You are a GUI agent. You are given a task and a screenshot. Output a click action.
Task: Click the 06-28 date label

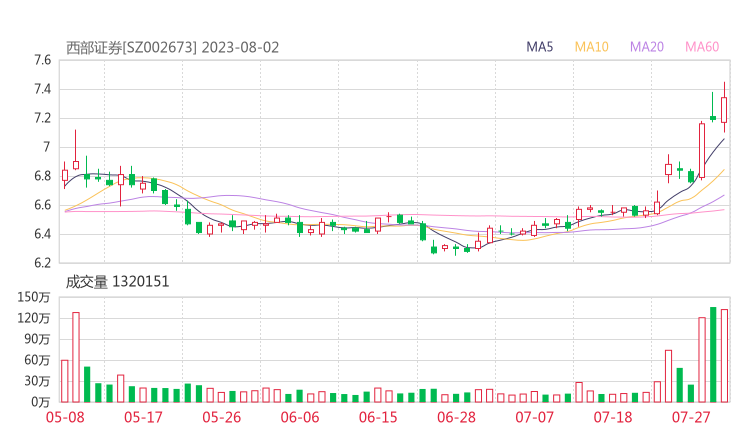[x=456, y=417]
